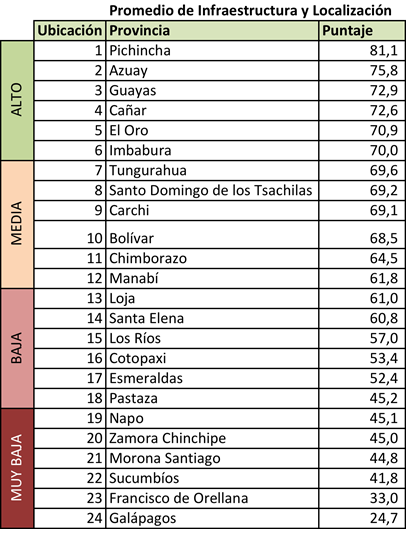Select the Zamora Chinchipe cell
This screenshot has width=406, height=539.
point(212,438)
